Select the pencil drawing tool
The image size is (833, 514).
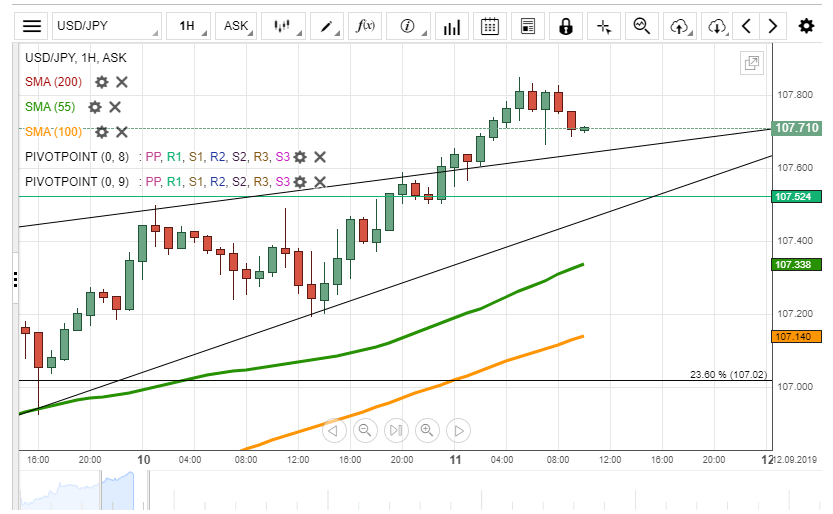point(327,26)
